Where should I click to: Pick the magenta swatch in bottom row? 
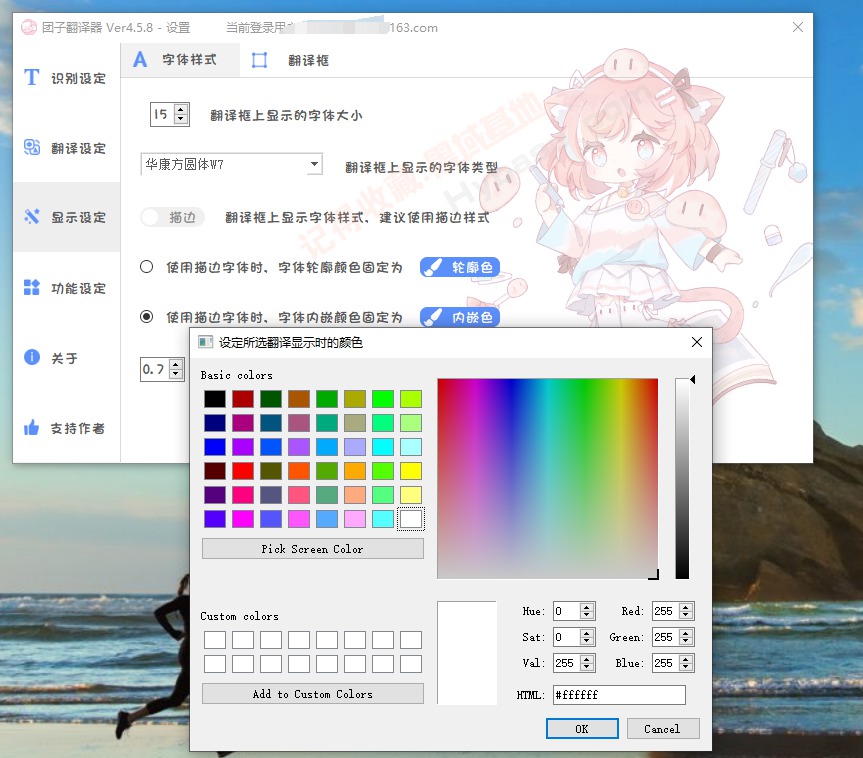click(x=243, y=519)
